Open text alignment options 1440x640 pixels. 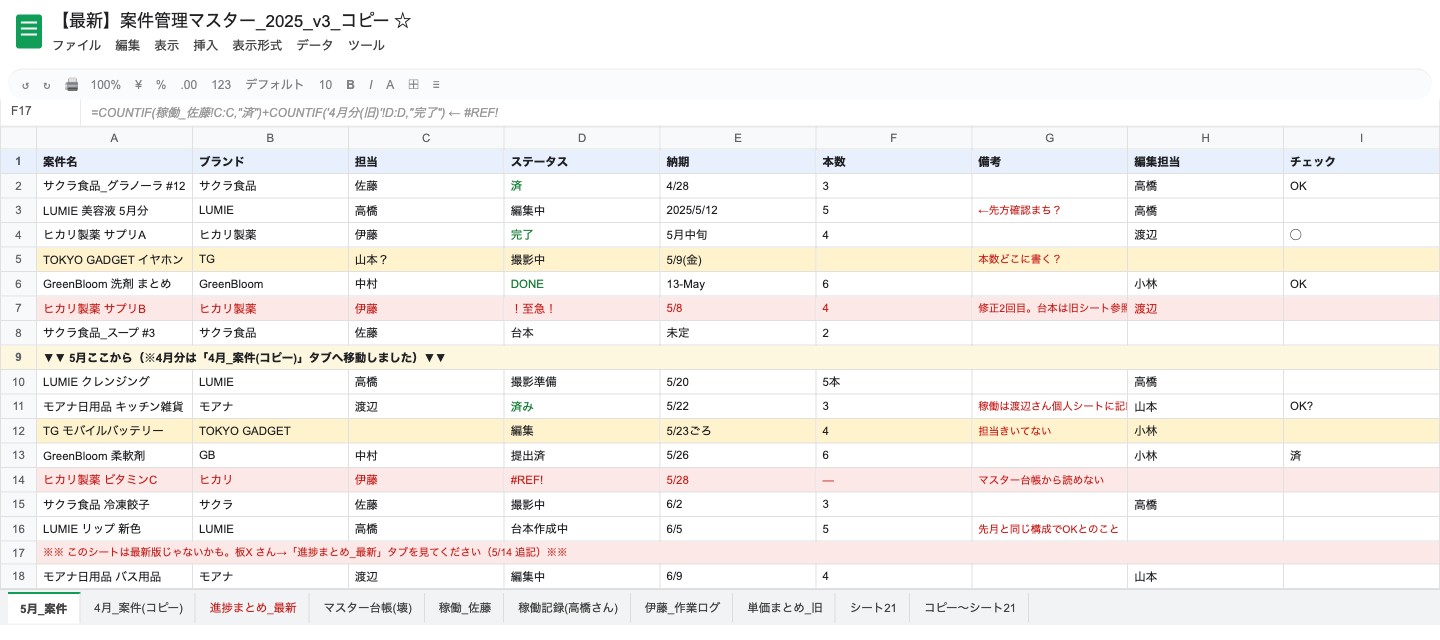[436, 85]
